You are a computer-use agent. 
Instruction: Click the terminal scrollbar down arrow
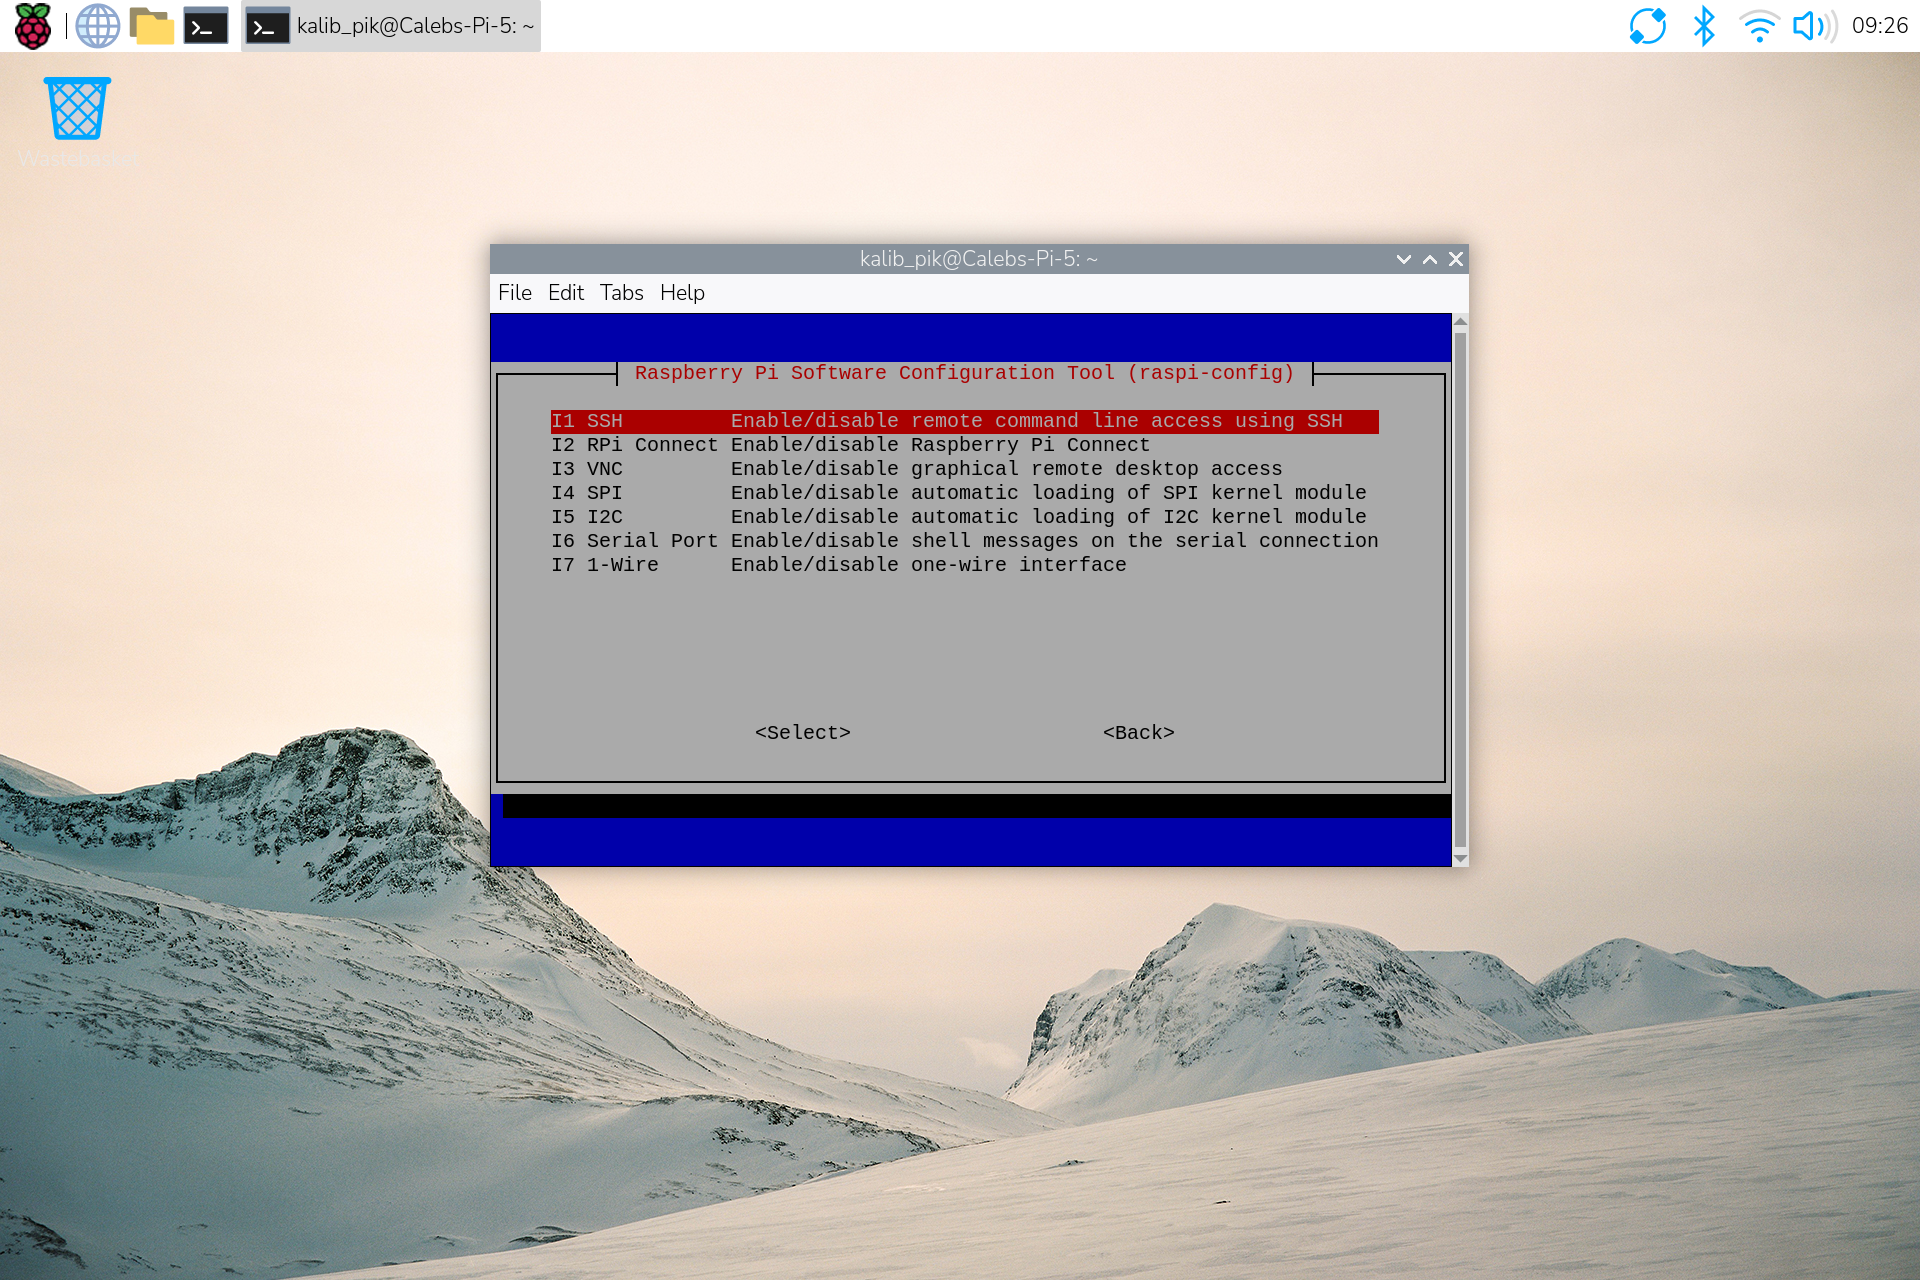click(x=1460, y=859)
